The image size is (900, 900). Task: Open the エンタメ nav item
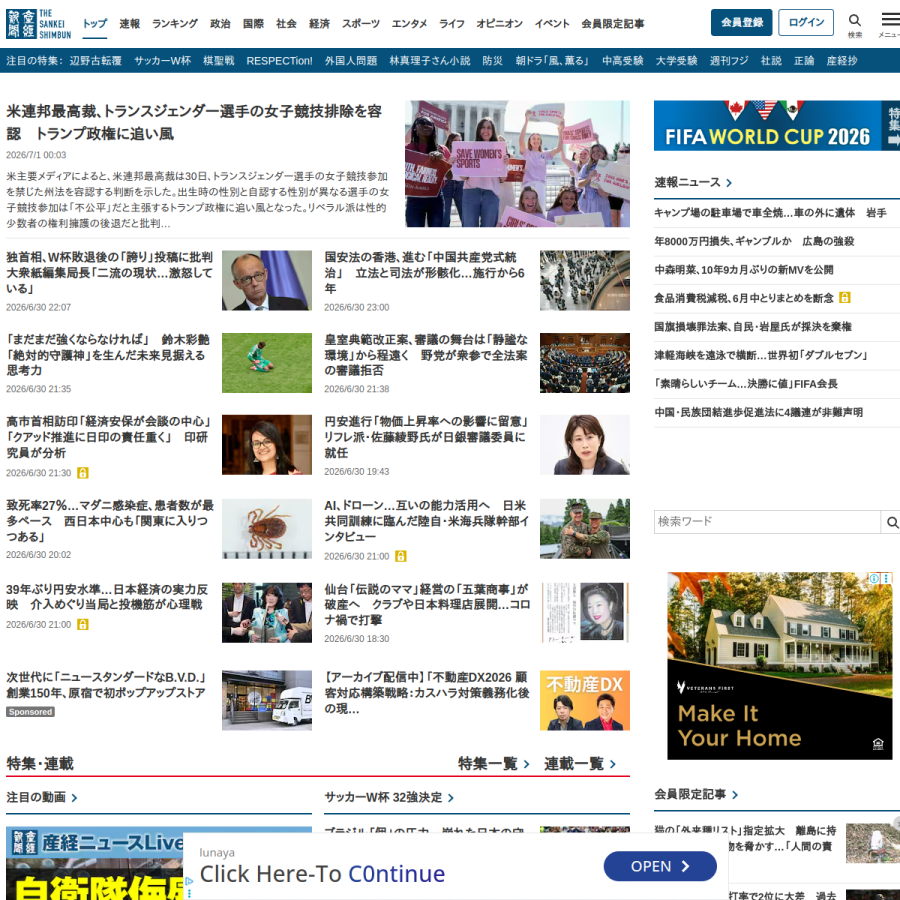tap(409, 24)
